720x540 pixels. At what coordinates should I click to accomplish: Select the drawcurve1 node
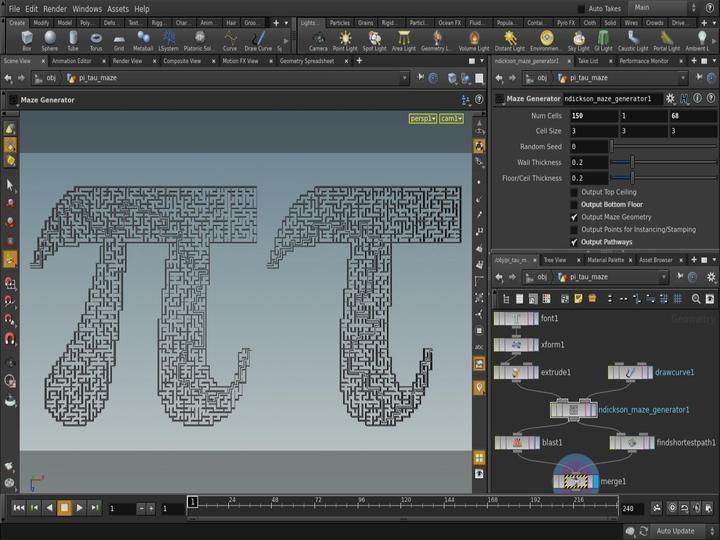point(630,372)
